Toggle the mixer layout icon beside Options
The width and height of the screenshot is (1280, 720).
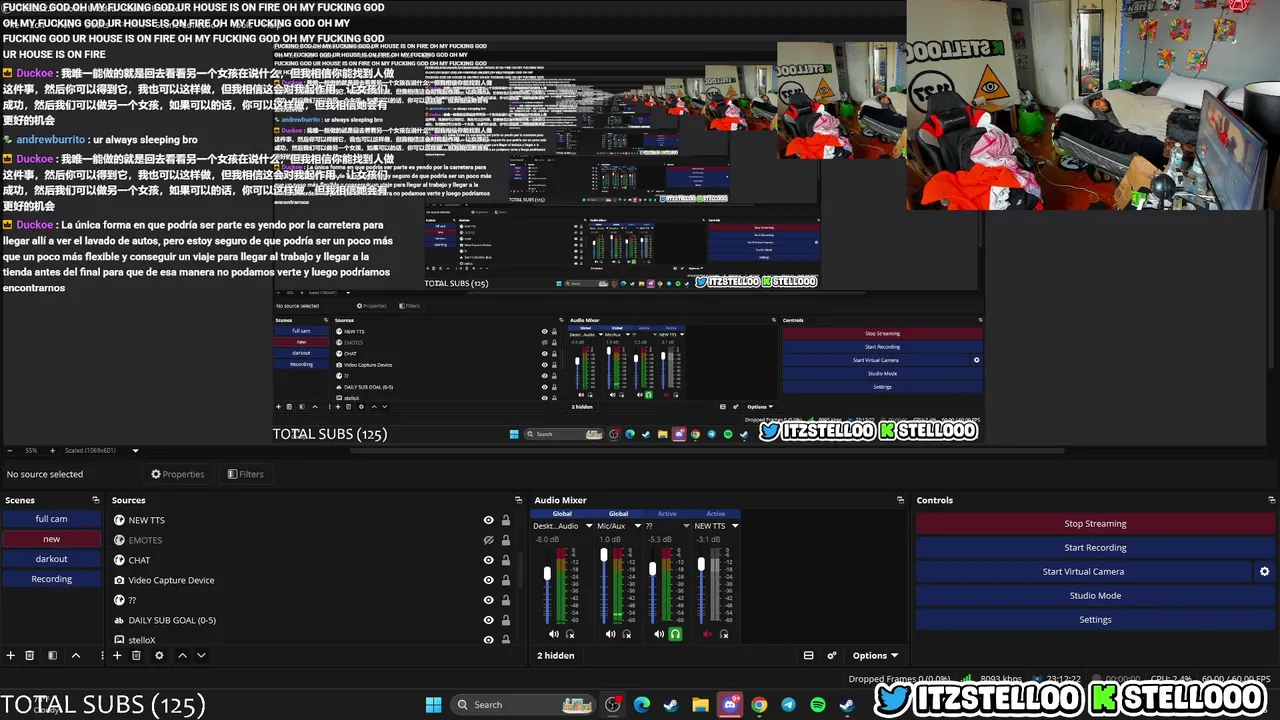pyautogui.click(x=808, y=656)
